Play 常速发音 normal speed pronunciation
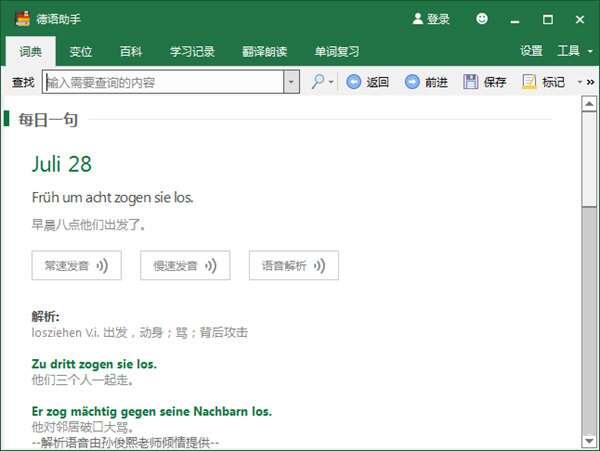This screenshot has width=600, height=451. pyautogui.click(x=76, y=265)
